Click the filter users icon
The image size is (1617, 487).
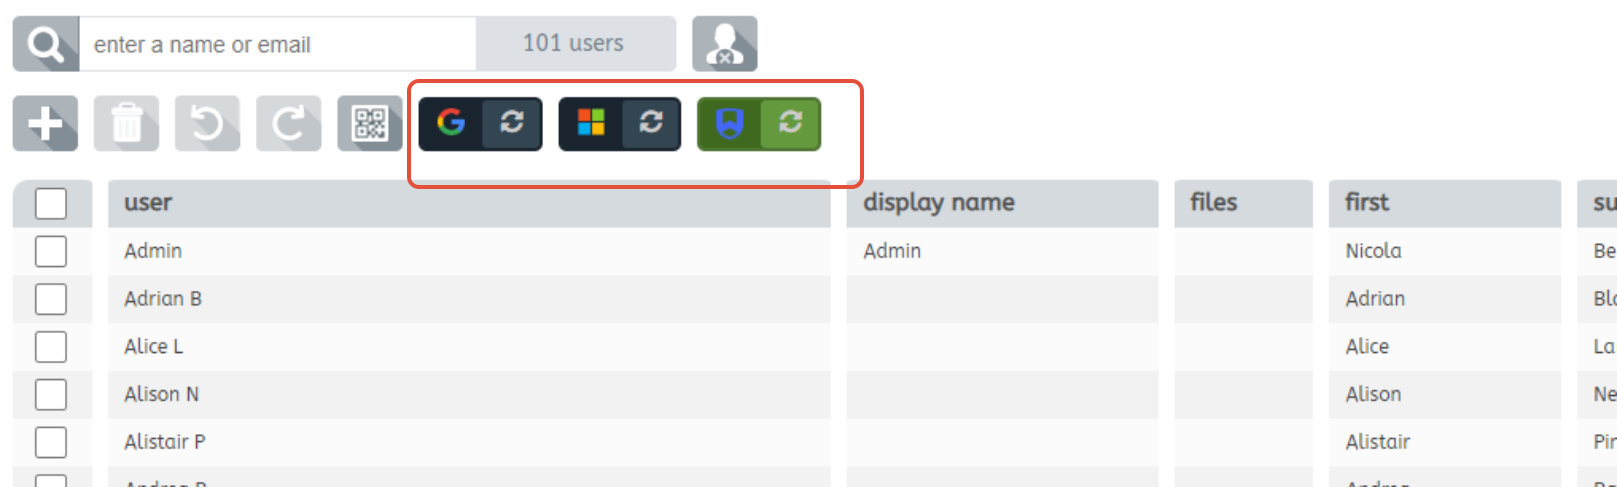725,44
